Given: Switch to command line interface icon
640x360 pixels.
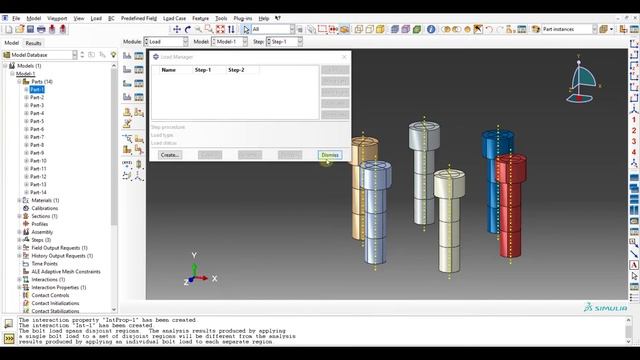Looking at the screenshot, I should [x=9, y=338].
